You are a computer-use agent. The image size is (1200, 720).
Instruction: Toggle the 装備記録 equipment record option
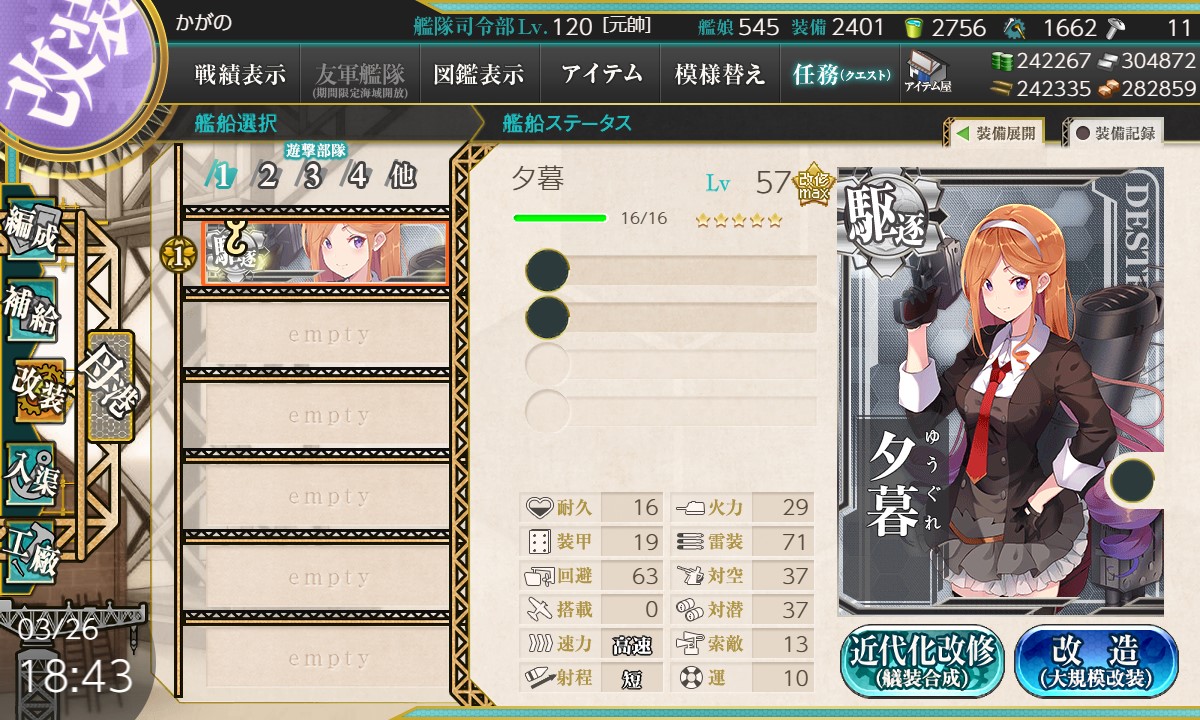1116,133
